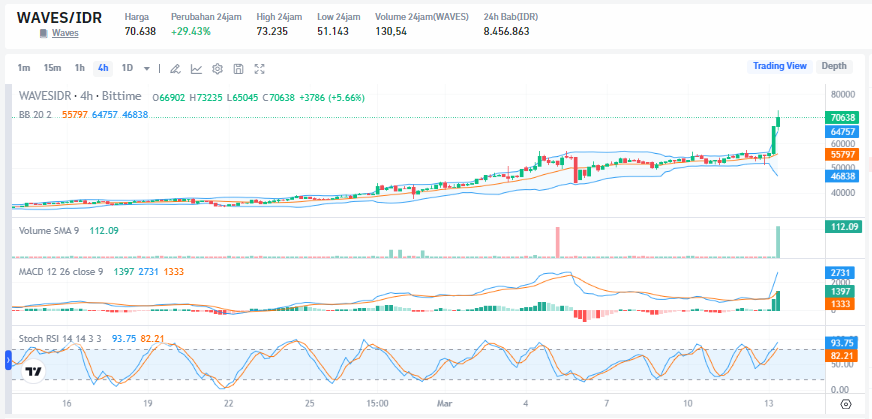
Task: Expand the timeframe dropdown arrow
Action: click(x=147, y=68)
